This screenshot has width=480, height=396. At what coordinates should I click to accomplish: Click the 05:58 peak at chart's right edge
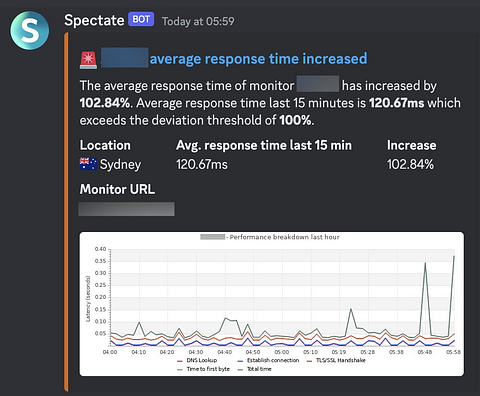454,257
